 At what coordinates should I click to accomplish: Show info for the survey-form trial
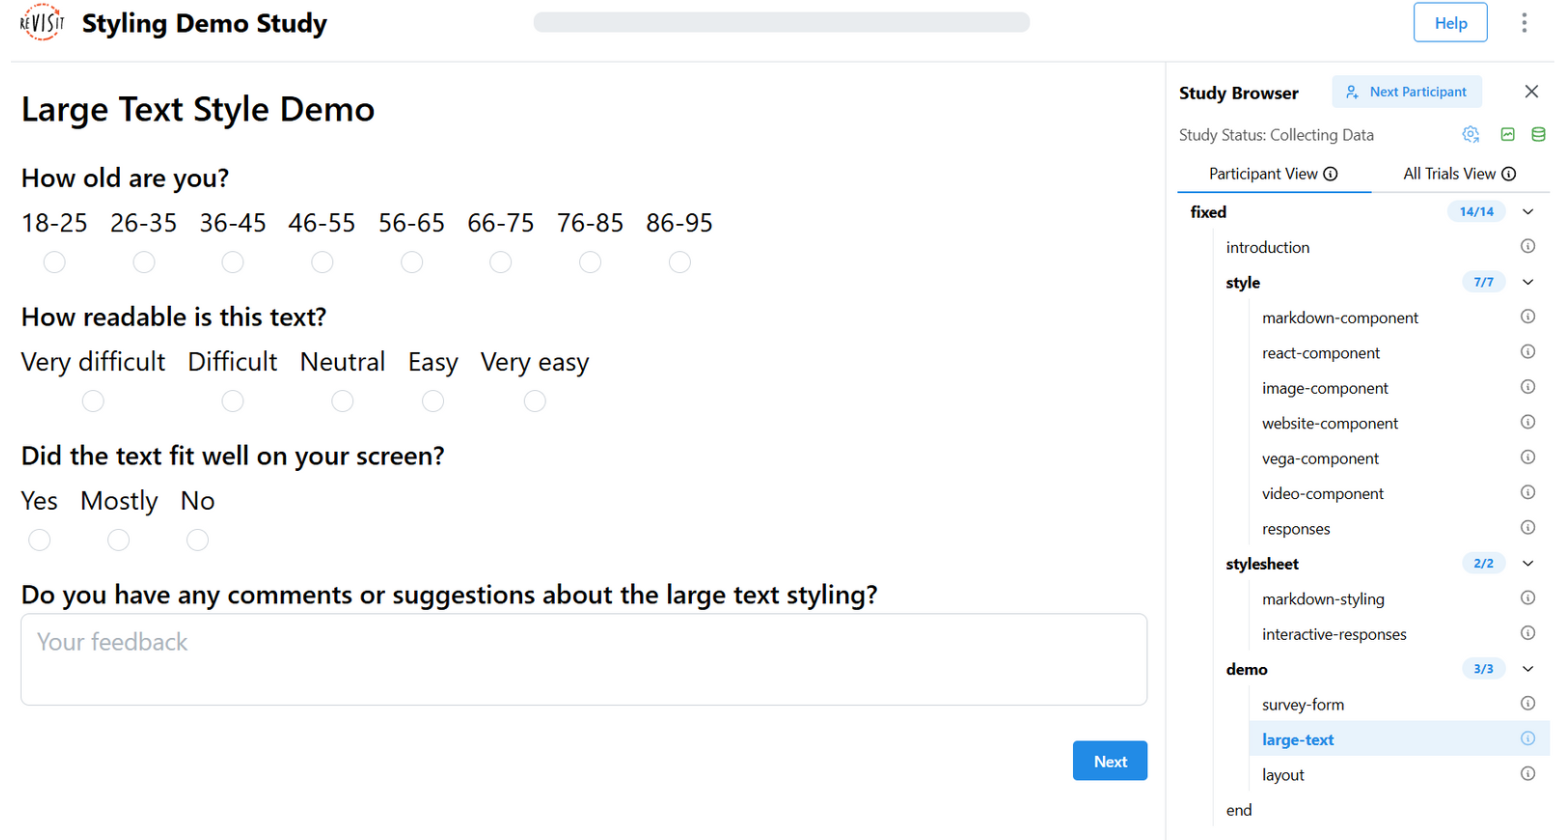point(1527,703)
